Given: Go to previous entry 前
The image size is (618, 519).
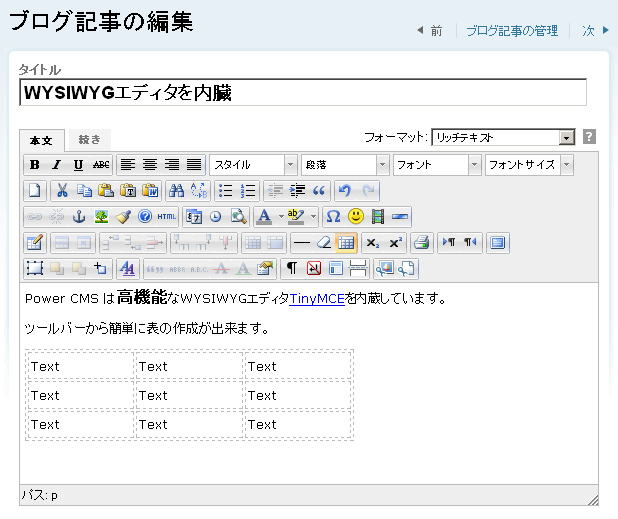Looking at the screenshot, I should [x=430, y=30].
